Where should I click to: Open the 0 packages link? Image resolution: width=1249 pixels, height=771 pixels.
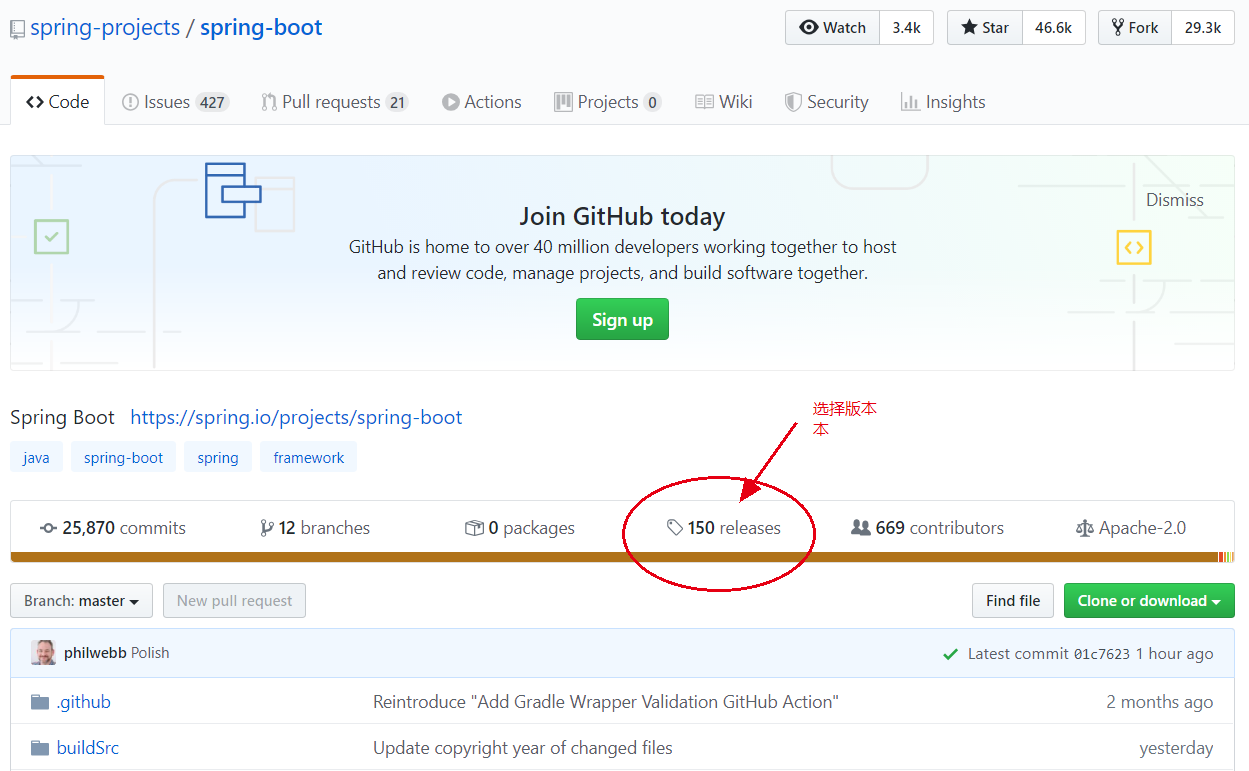(x=520, y=528)
